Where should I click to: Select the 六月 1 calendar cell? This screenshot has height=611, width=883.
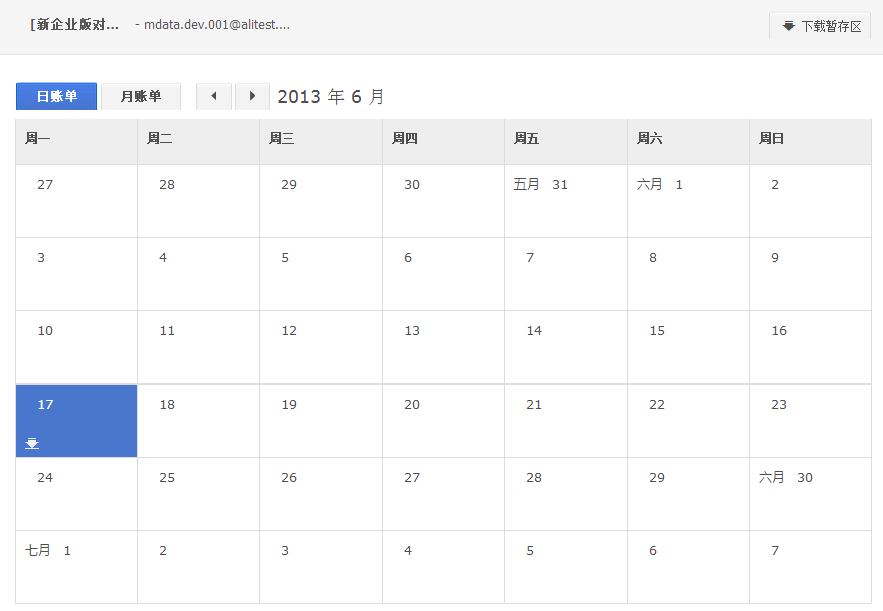(x=689, y=201)
